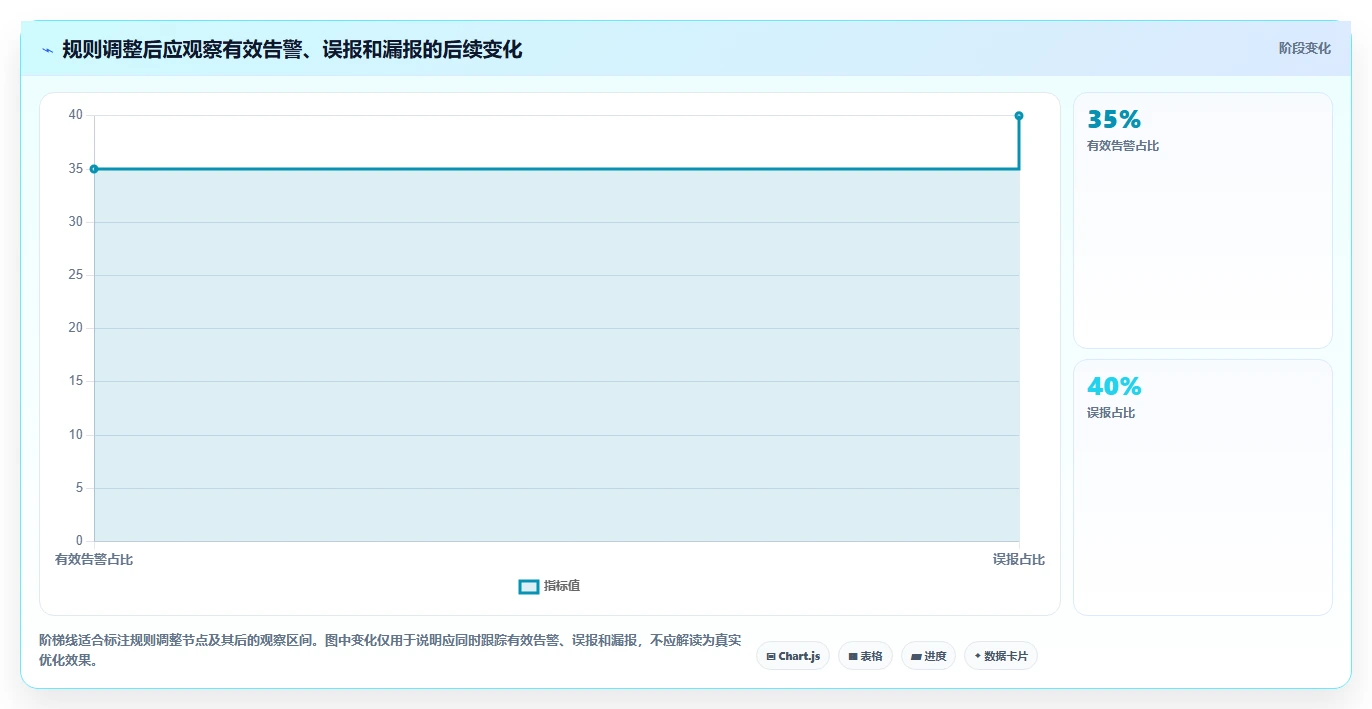Click the 误报占比 x-axis label
Viewport: 1372px width, 709px height.
click(x=1019, y=560)
